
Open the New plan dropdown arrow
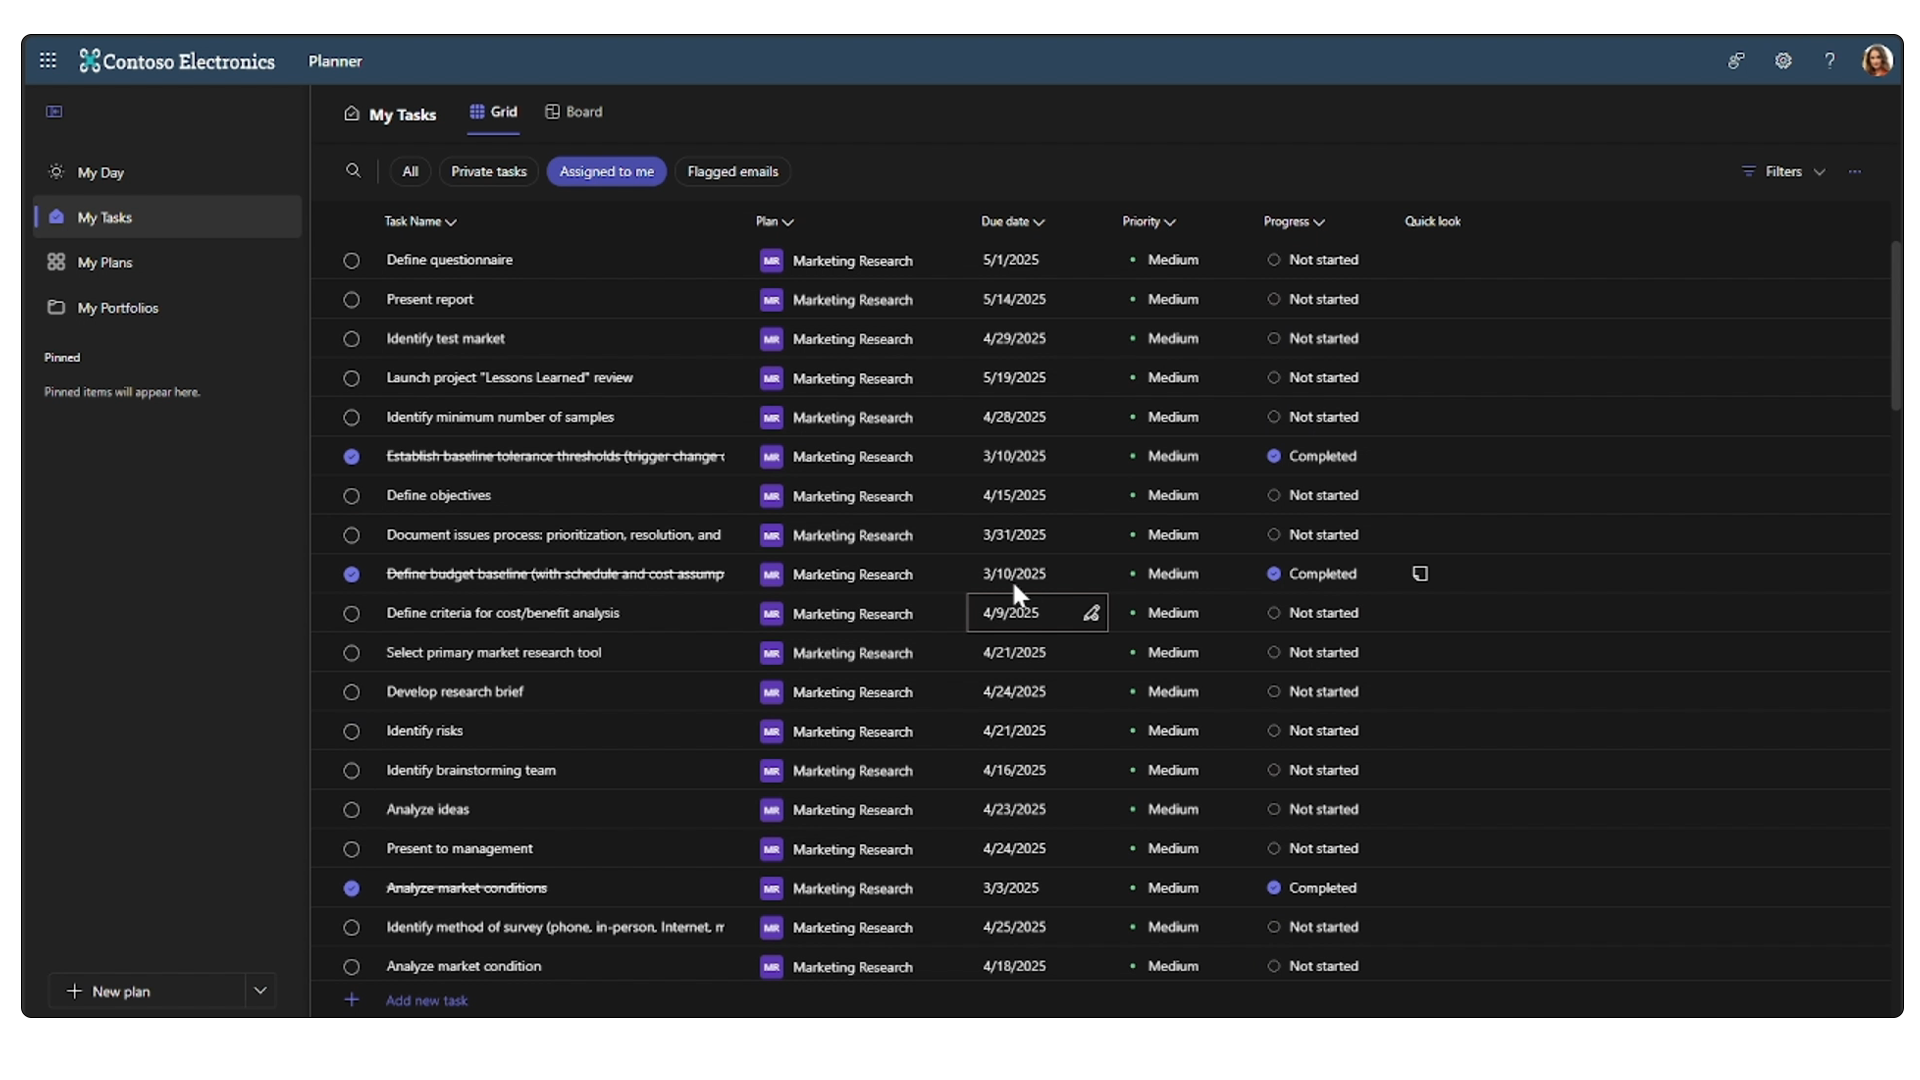(260, 991)
